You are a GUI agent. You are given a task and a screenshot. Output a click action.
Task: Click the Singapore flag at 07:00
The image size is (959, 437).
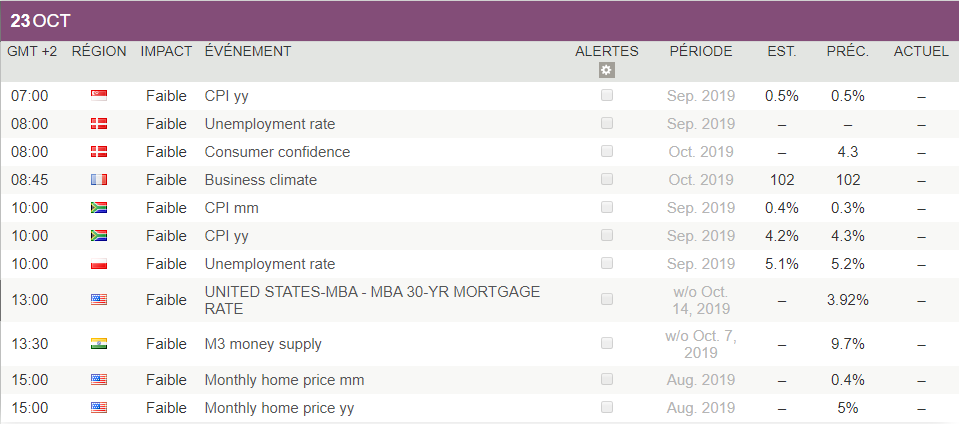pyautogui.click(x=99, y=96)
